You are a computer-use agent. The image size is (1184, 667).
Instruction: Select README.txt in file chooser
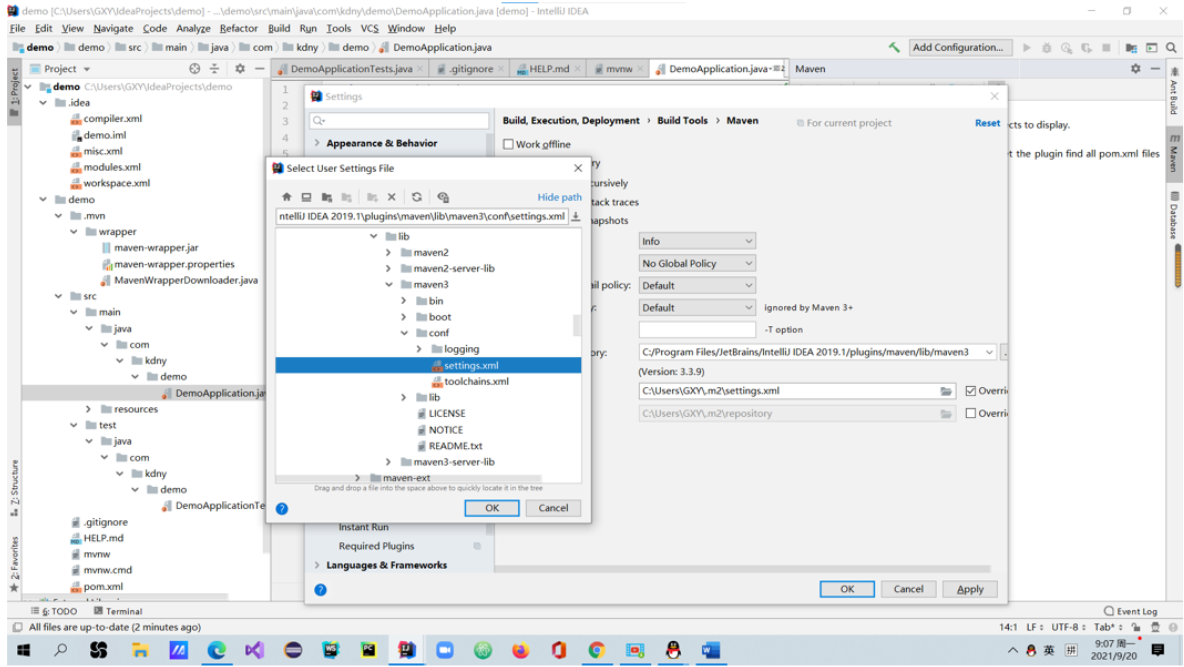[455, 446]
